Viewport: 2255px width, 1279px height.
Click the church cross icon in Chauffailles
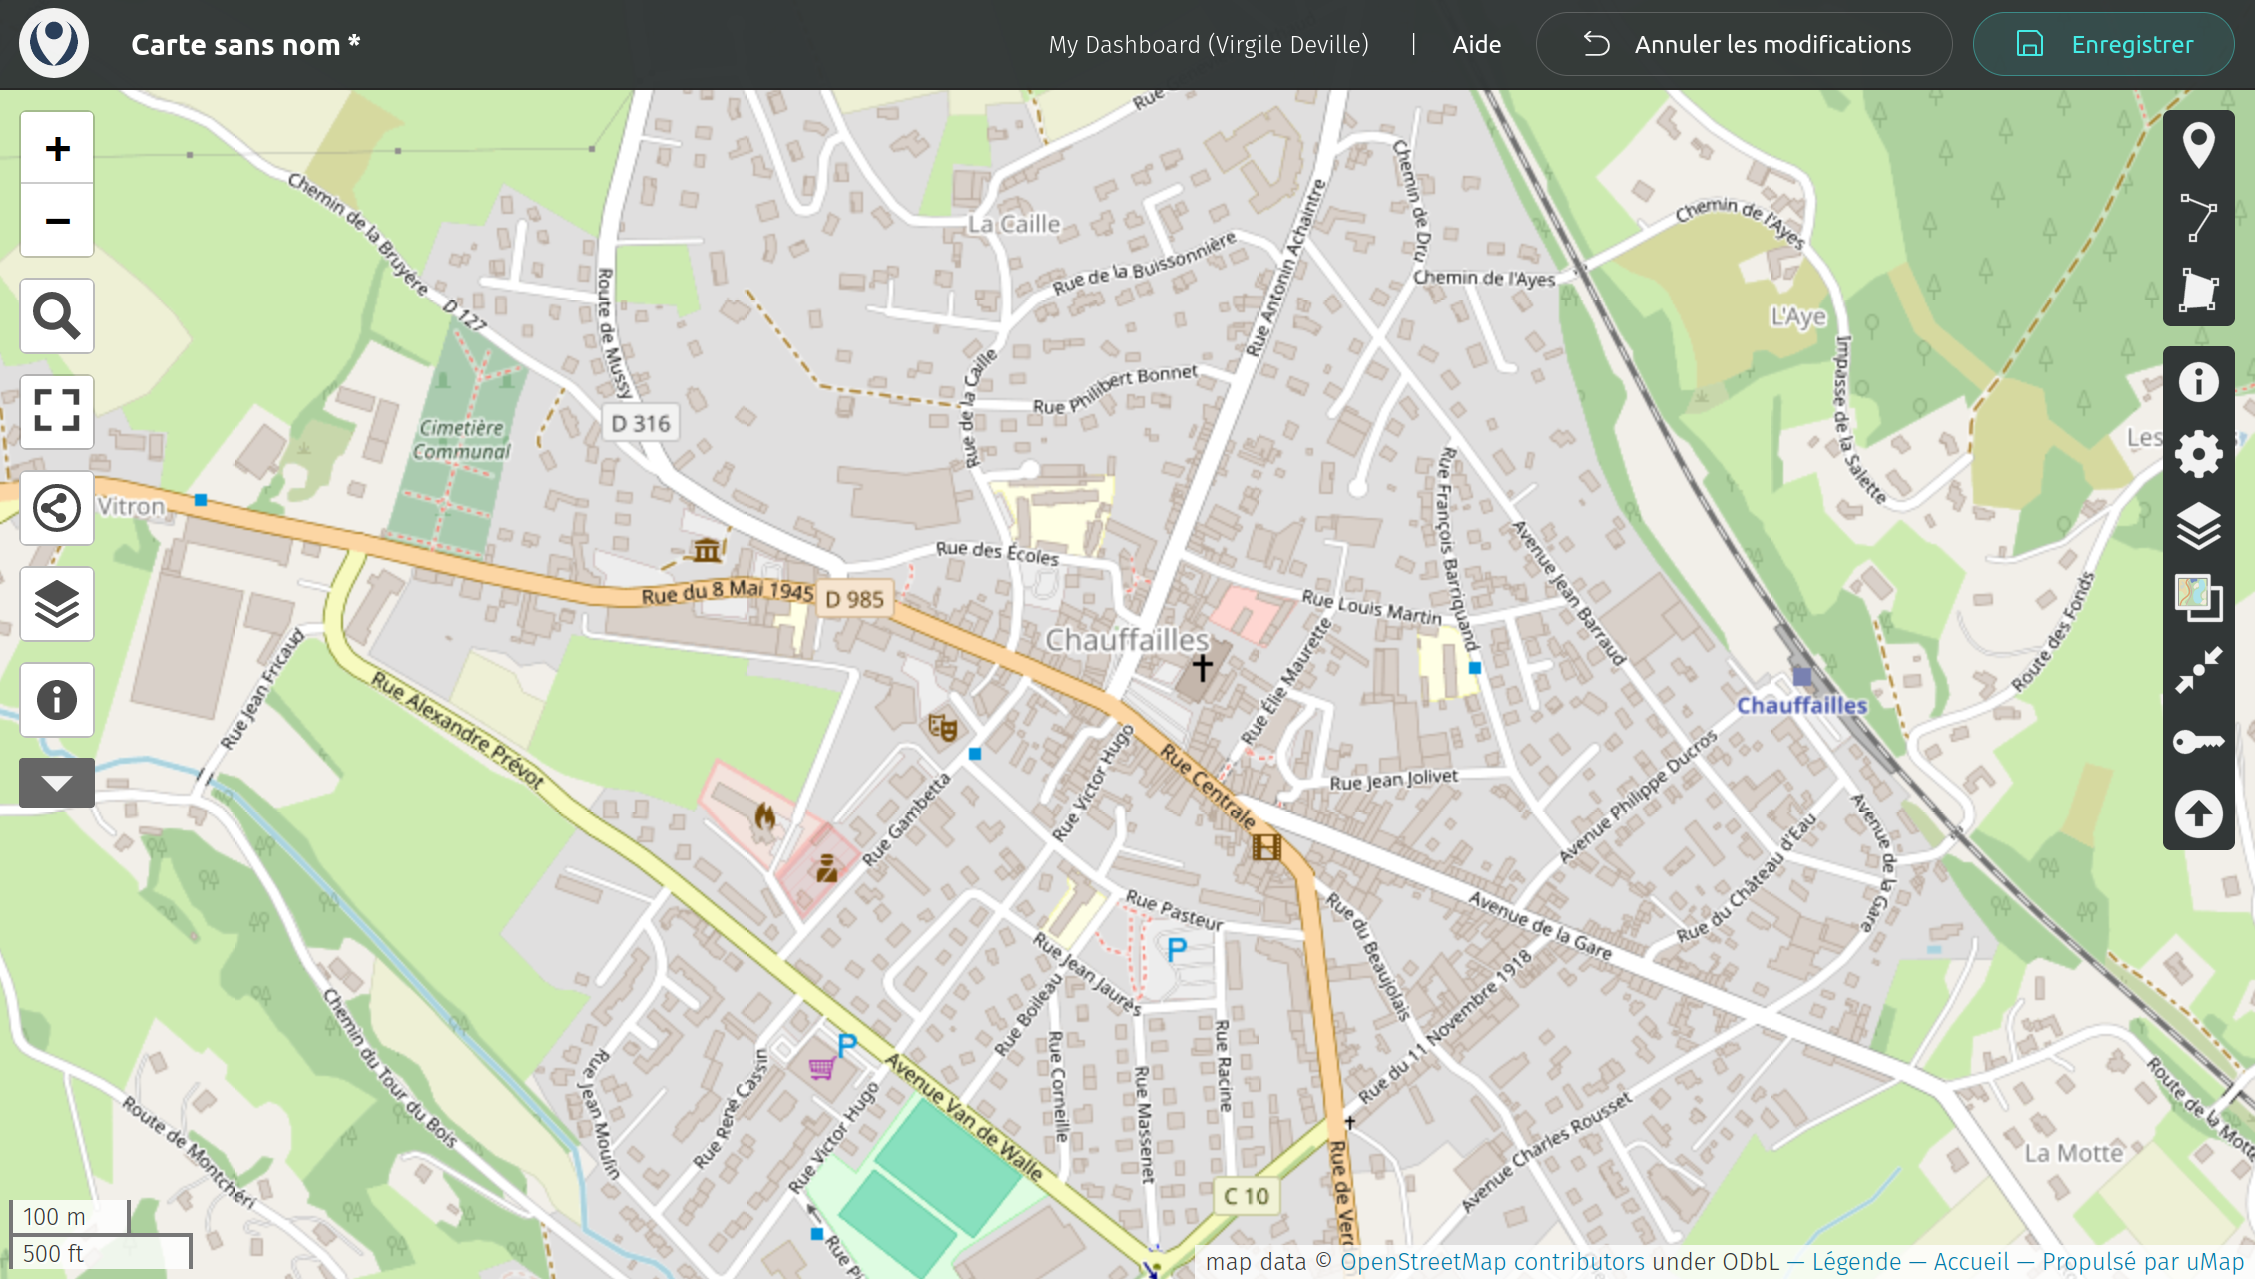pos(1202,667)
